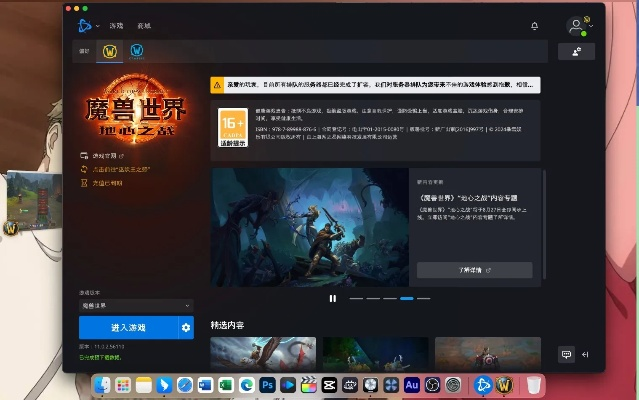The width and height of the screenshot is (639, 400).
Task: Select the World of Warcraft game tab
Action: pyautogui.click(x=110, y=52)
